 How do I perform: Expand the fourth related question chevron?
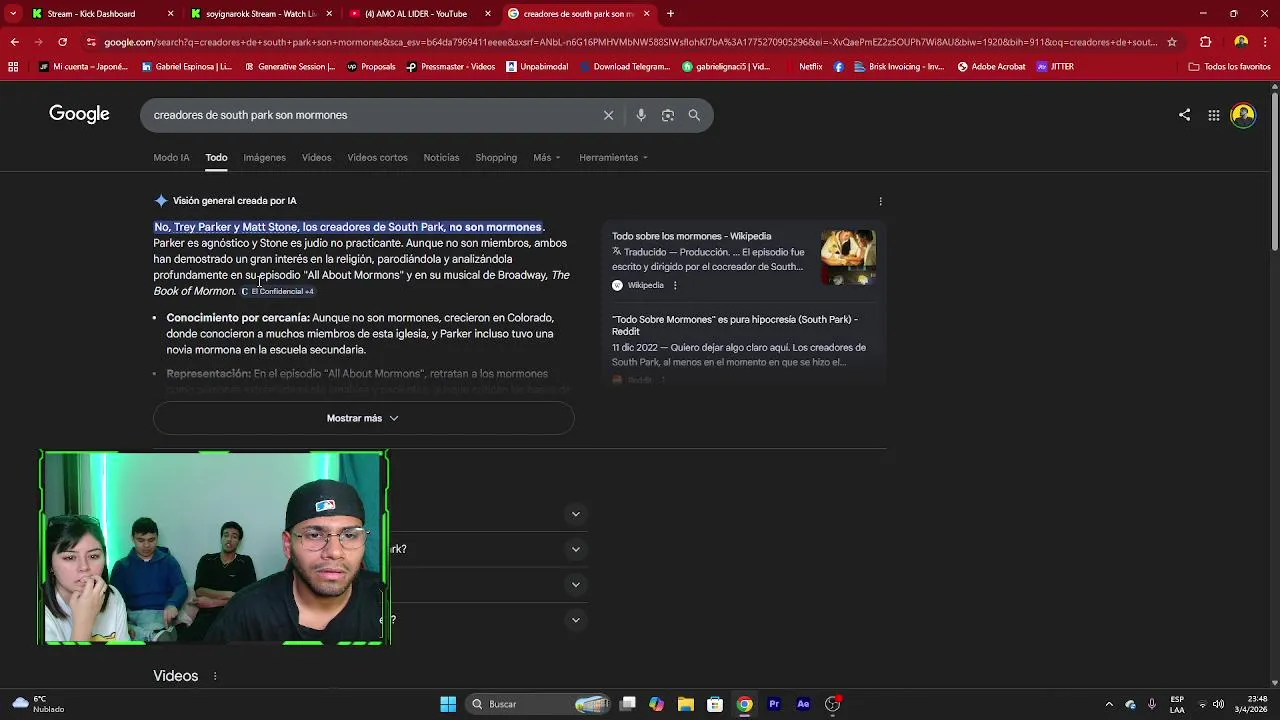[x=575, y=620]
